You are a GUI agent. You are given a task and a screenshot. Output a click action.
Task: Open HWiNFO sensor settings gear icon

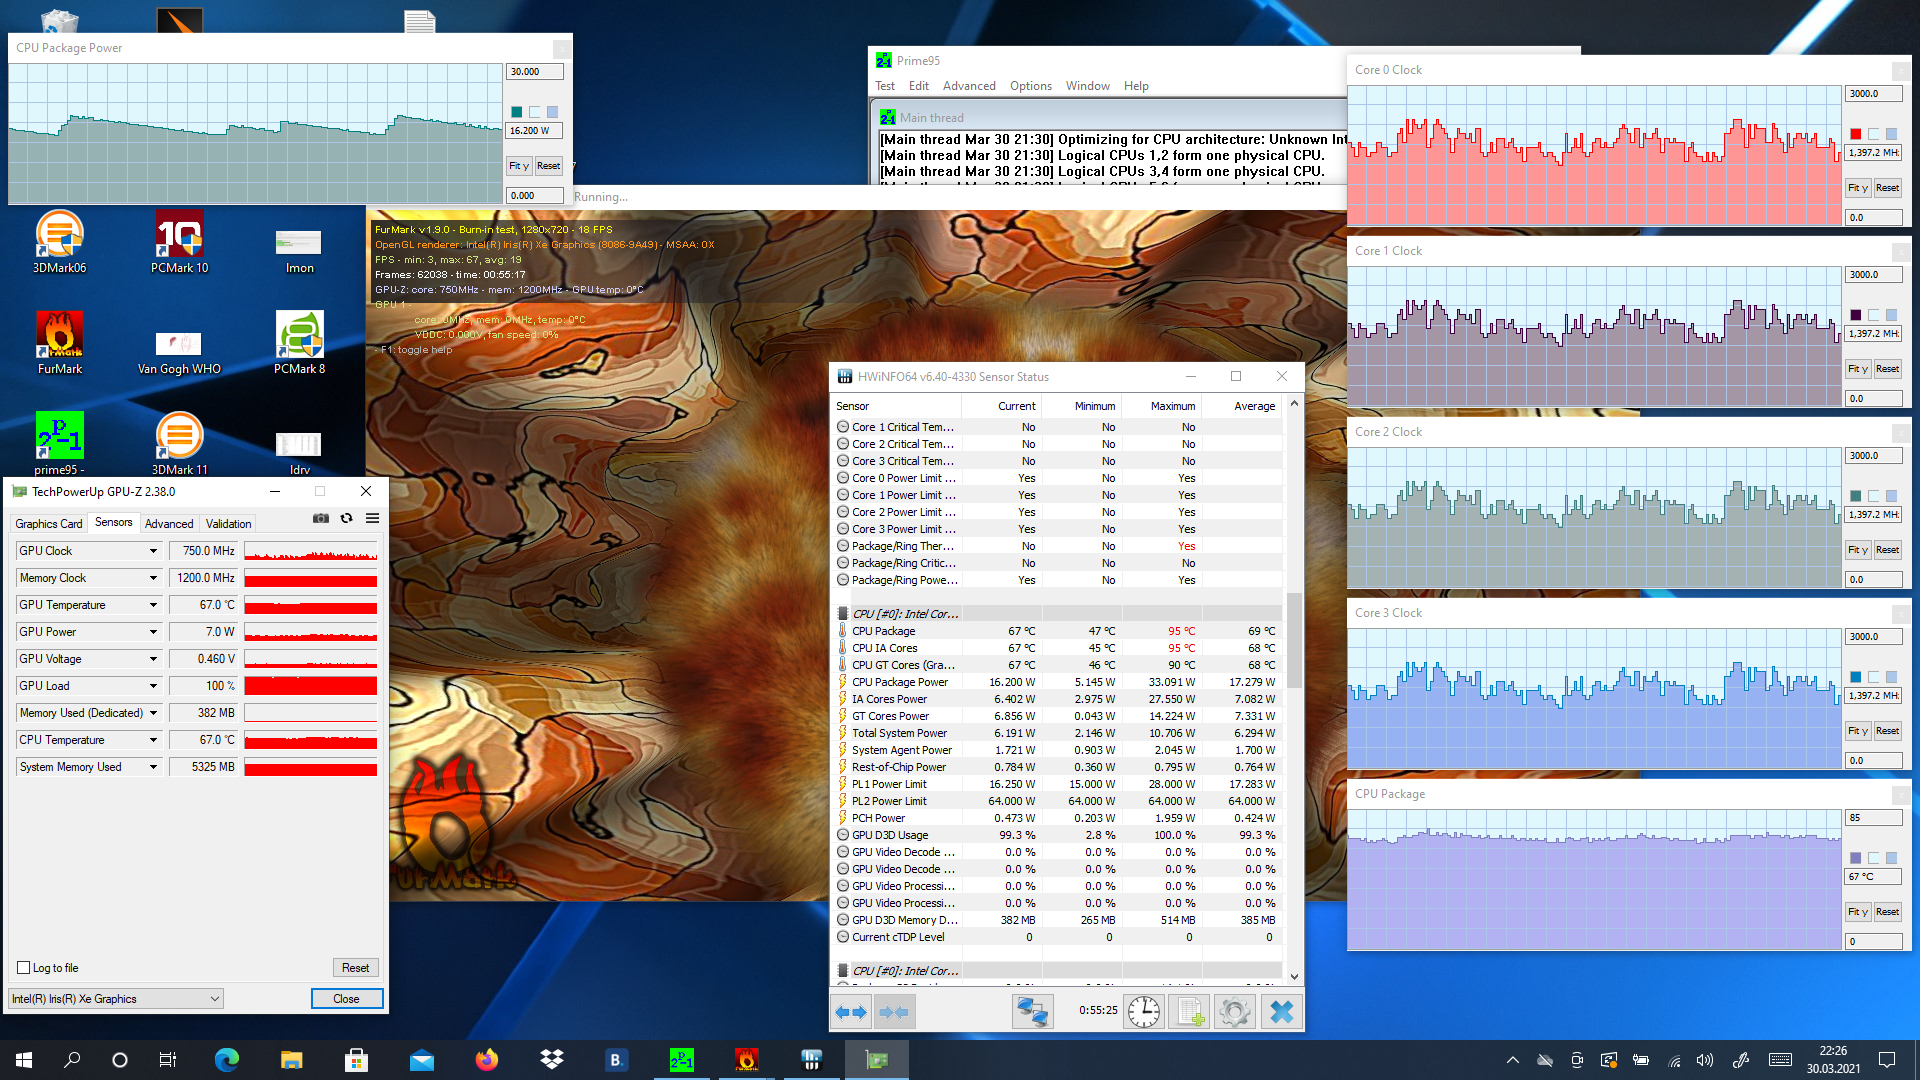coord(1234,1012)
